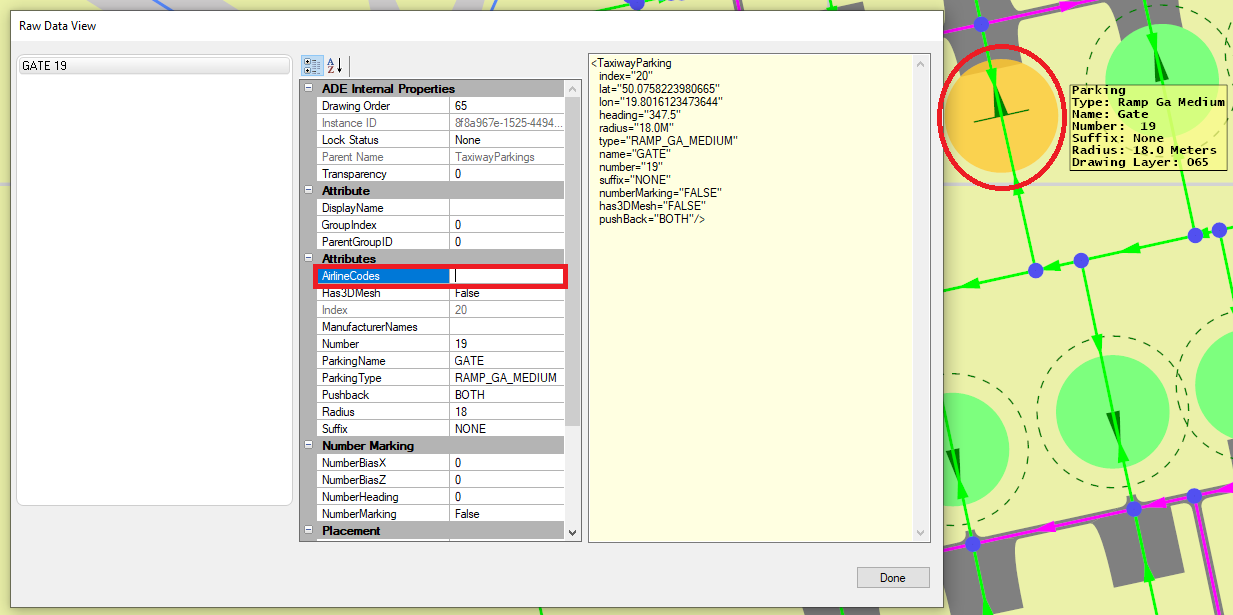The height and width of the screenshot is (615, 1233).
Task: Change Lock Status from None
Action: [505, 139]
